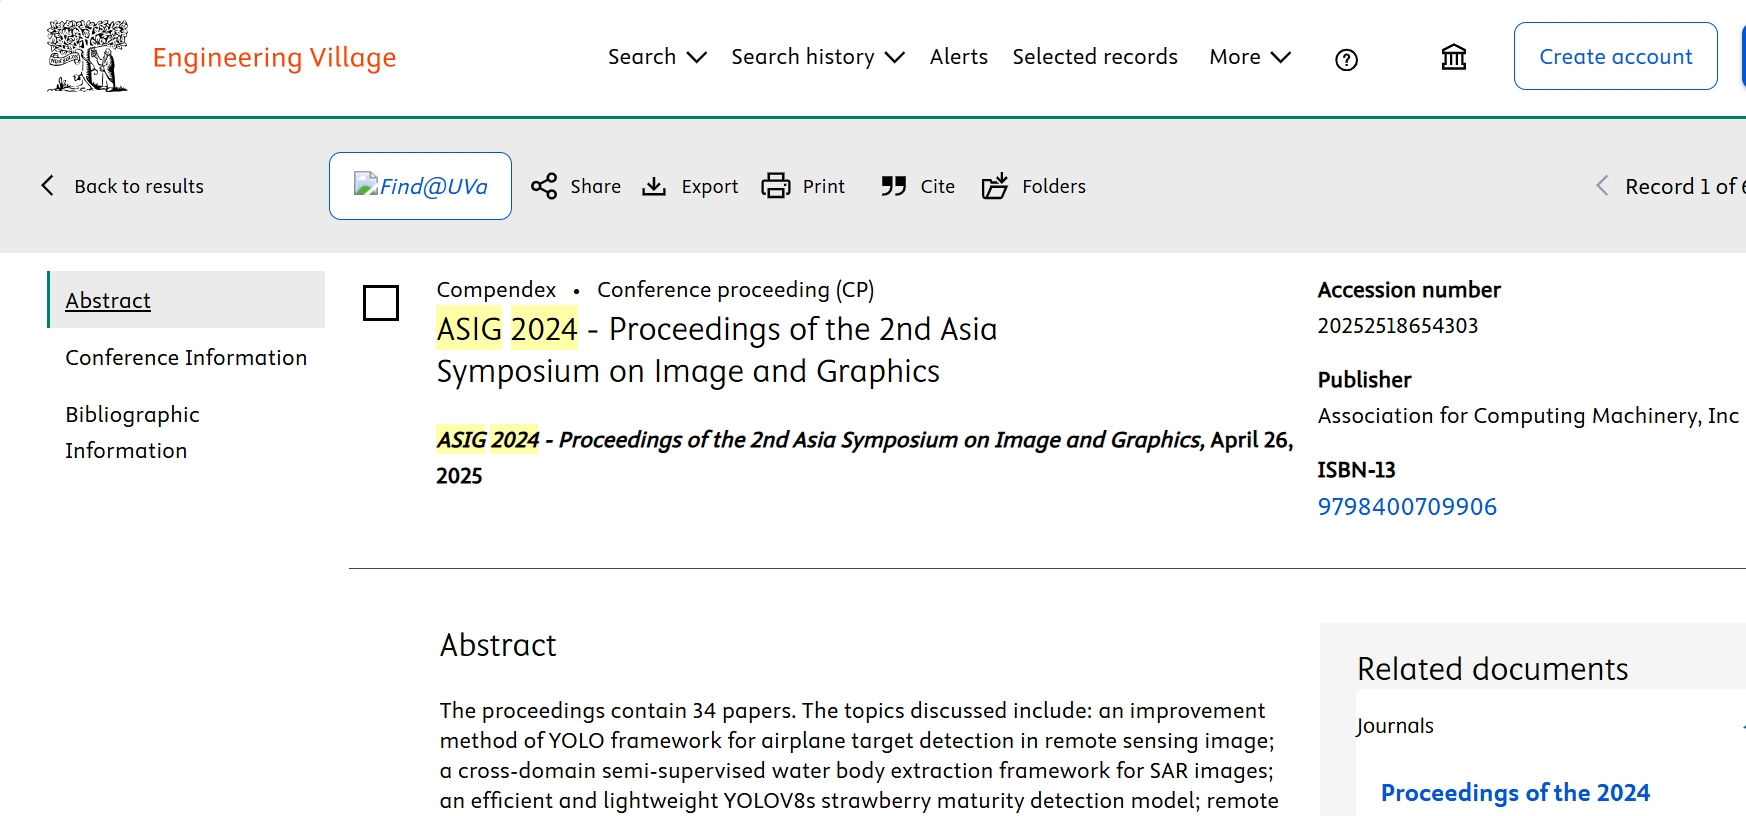The image size is (1746, 816).
Task: Expand the More dropdown menu
Action: coord(1250,57)
